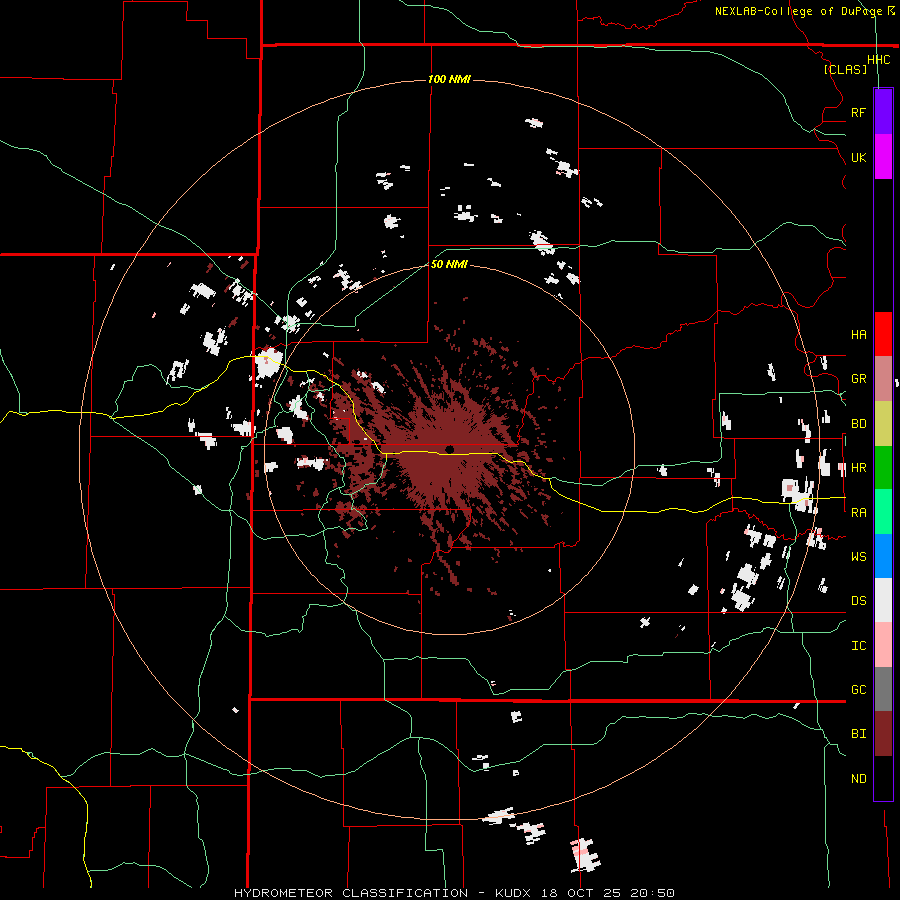Click the RA legend label
Image resolution: width=900 pixels, height=900 pixels.
coord(858,513)
